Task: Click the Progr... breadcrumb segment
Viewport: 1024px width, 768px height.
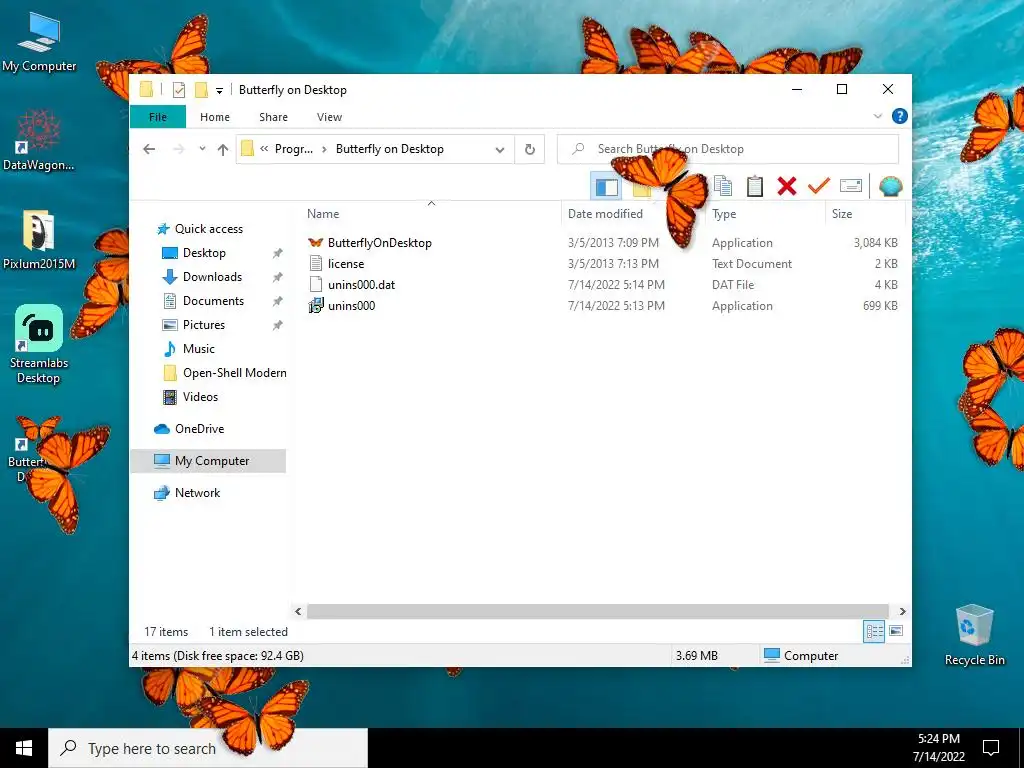Action: point(293,149)
